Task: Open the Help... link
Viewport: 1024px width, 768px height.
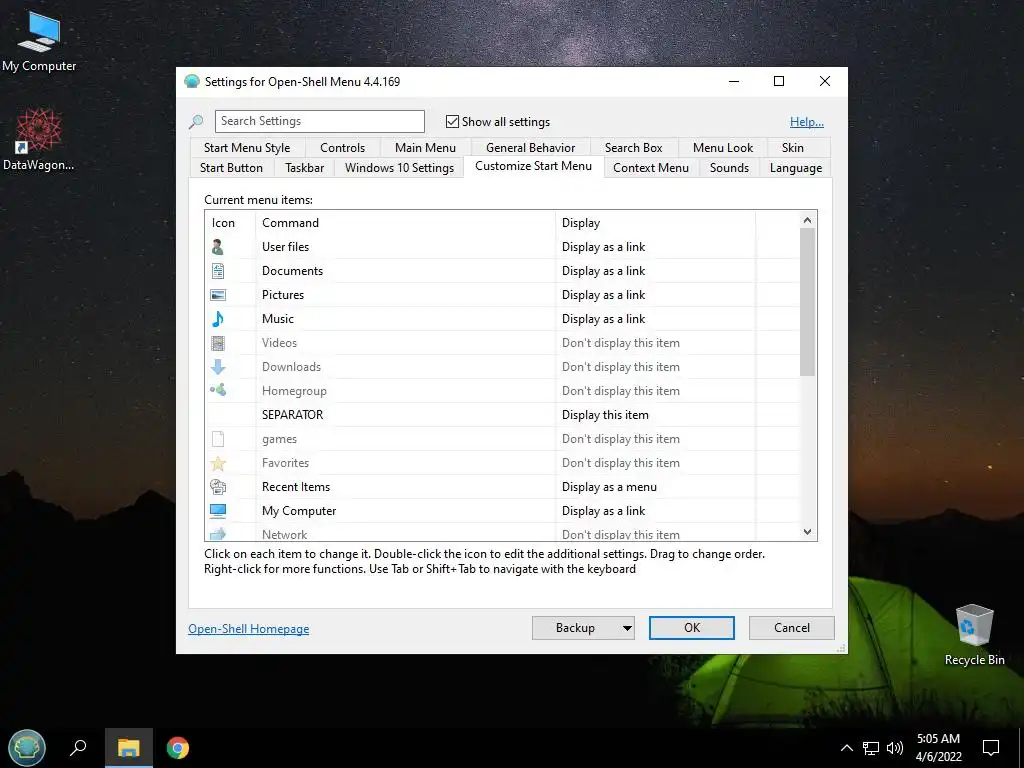Action: [x=807, y=121]
